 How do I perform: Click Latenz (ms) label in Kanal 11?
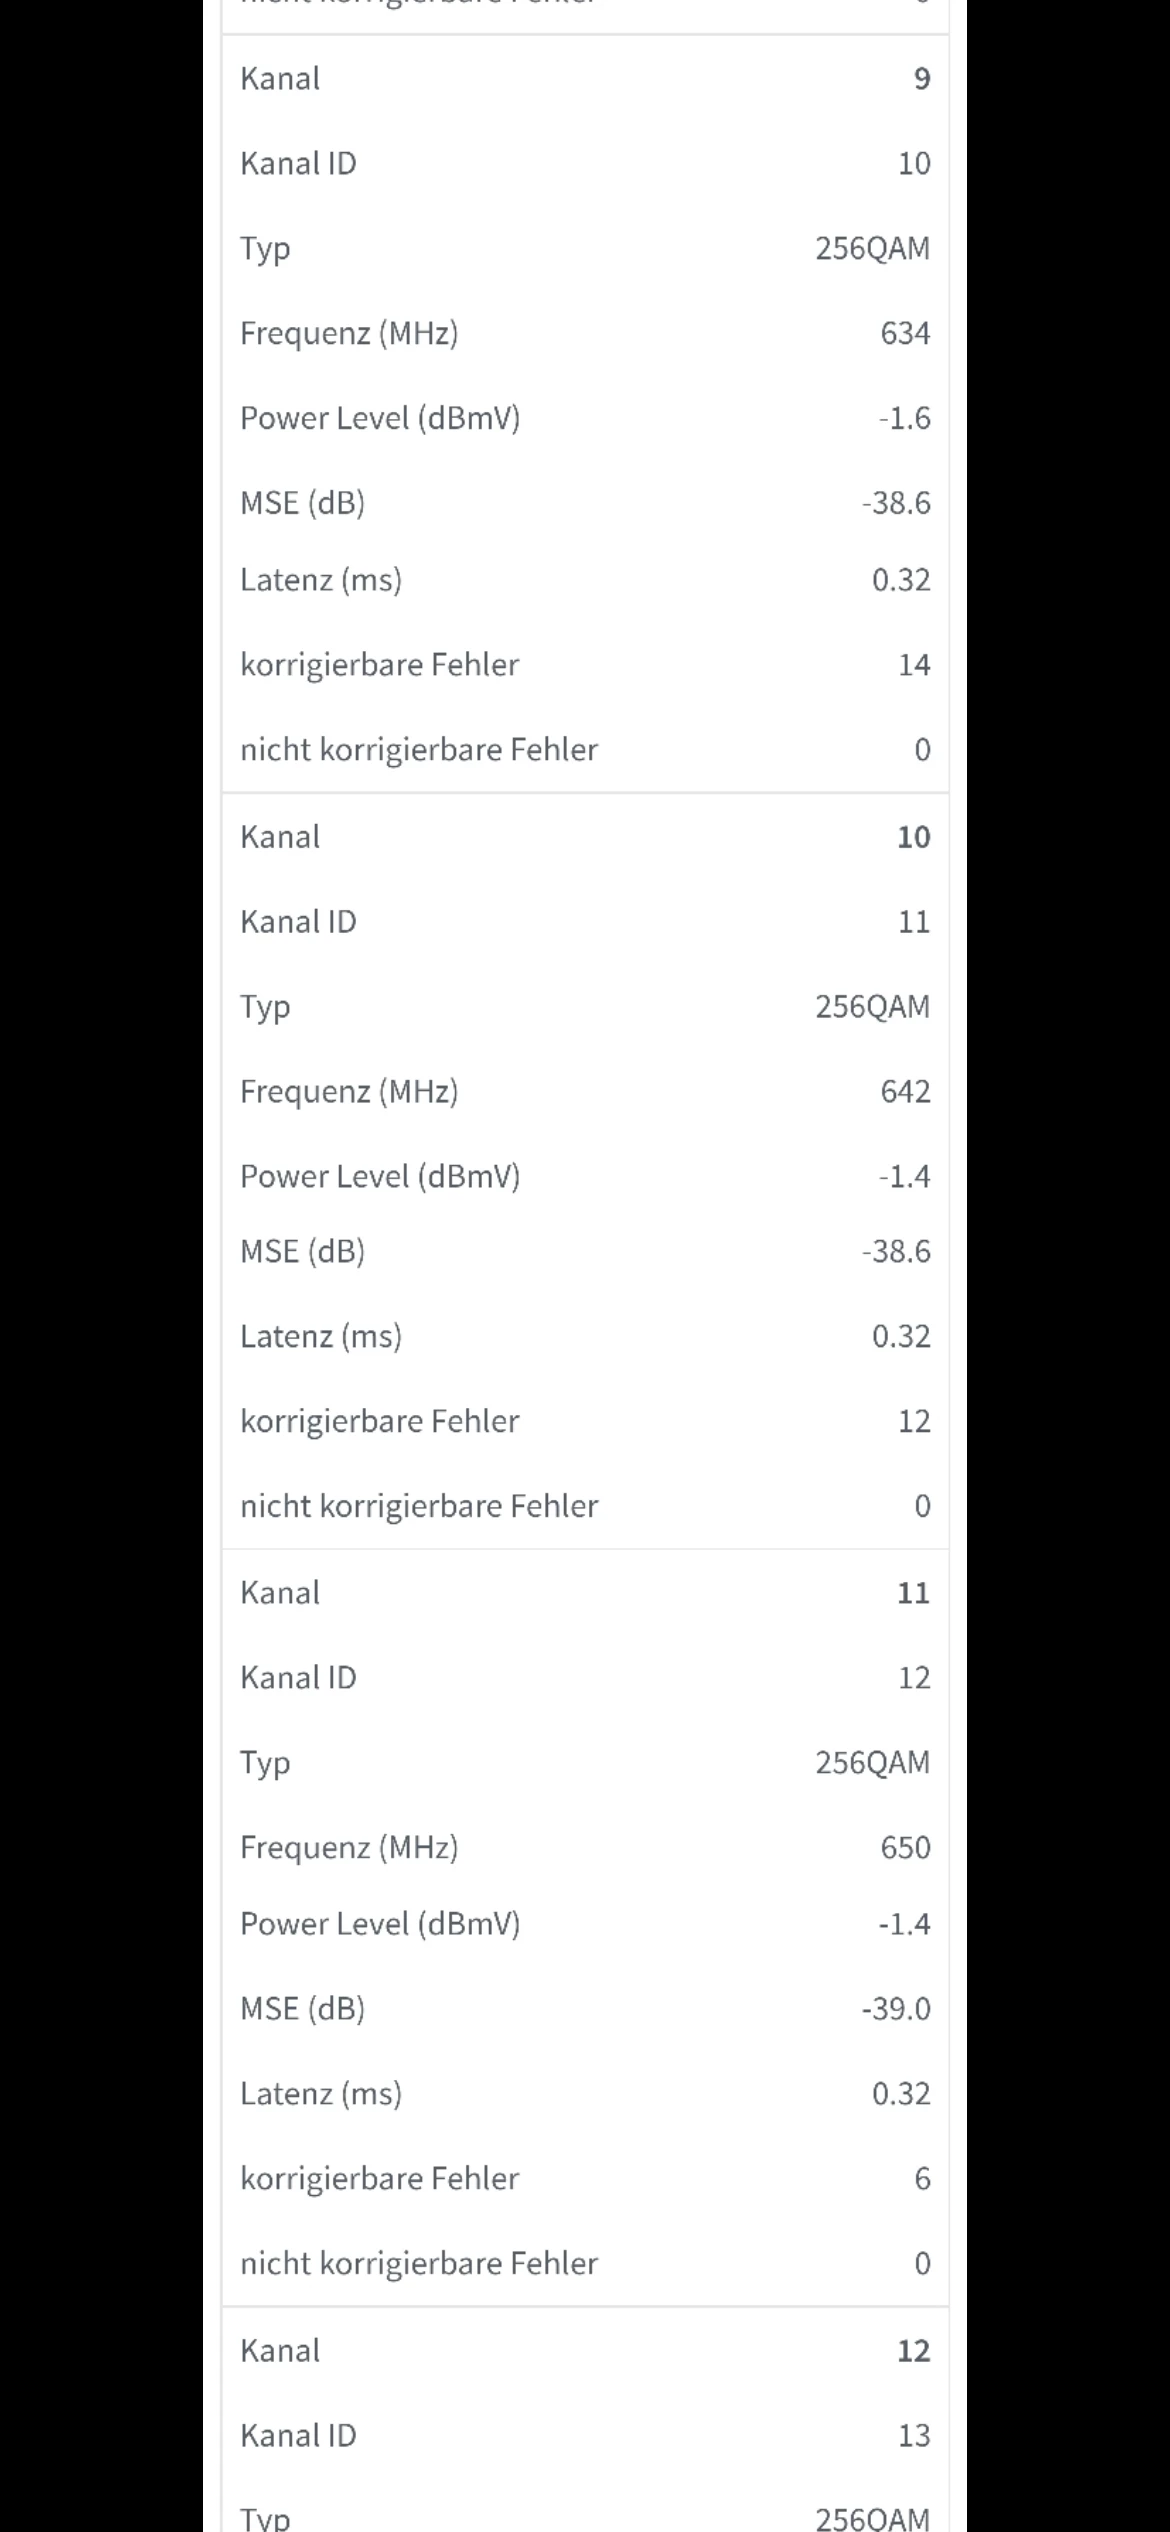pyautogui.click(x=321, y=2094)
